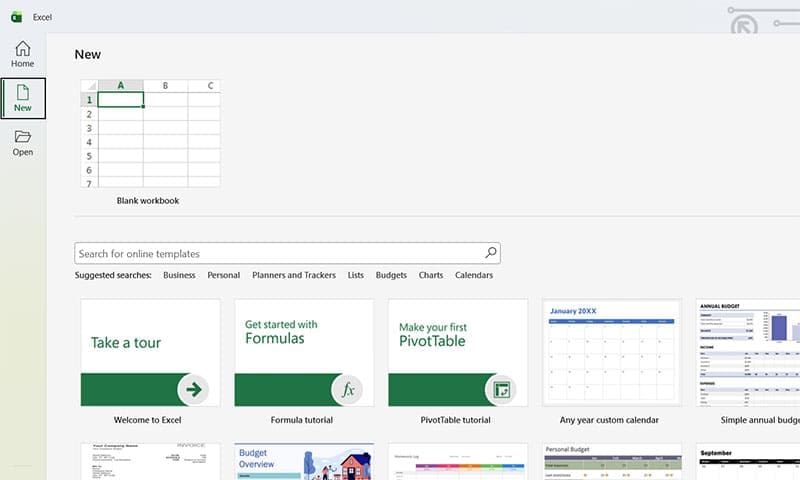Viewport: 800px width, 480px height.
Task: Open the Budget Overview template thumbnail
Action: tap(304, 462)
